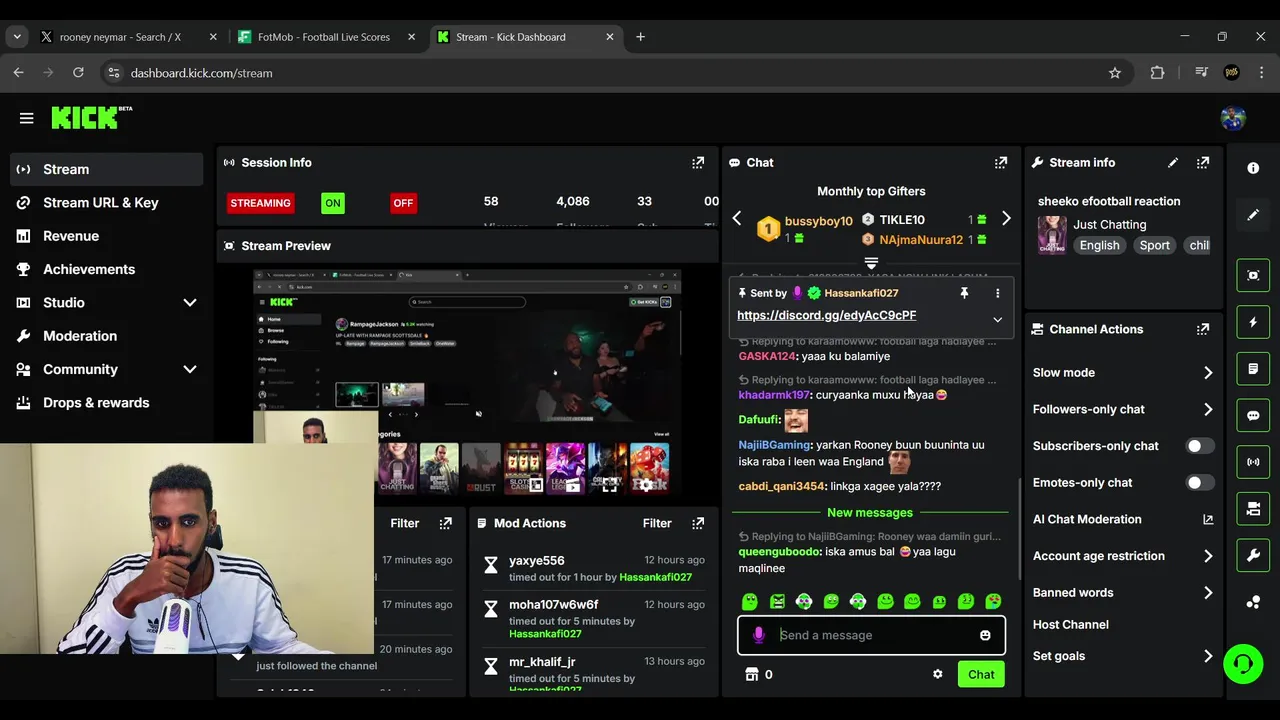Click the English stream tag
1280x720 pixels.
point(1099,245)
